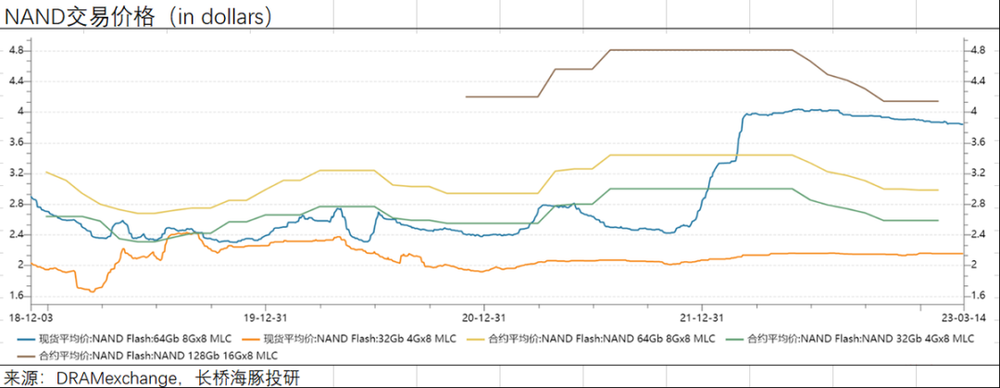
Task: Toggle the 合约平均价 NAND 64Gb 8Gx8 legend label
Action: [601, 339]
